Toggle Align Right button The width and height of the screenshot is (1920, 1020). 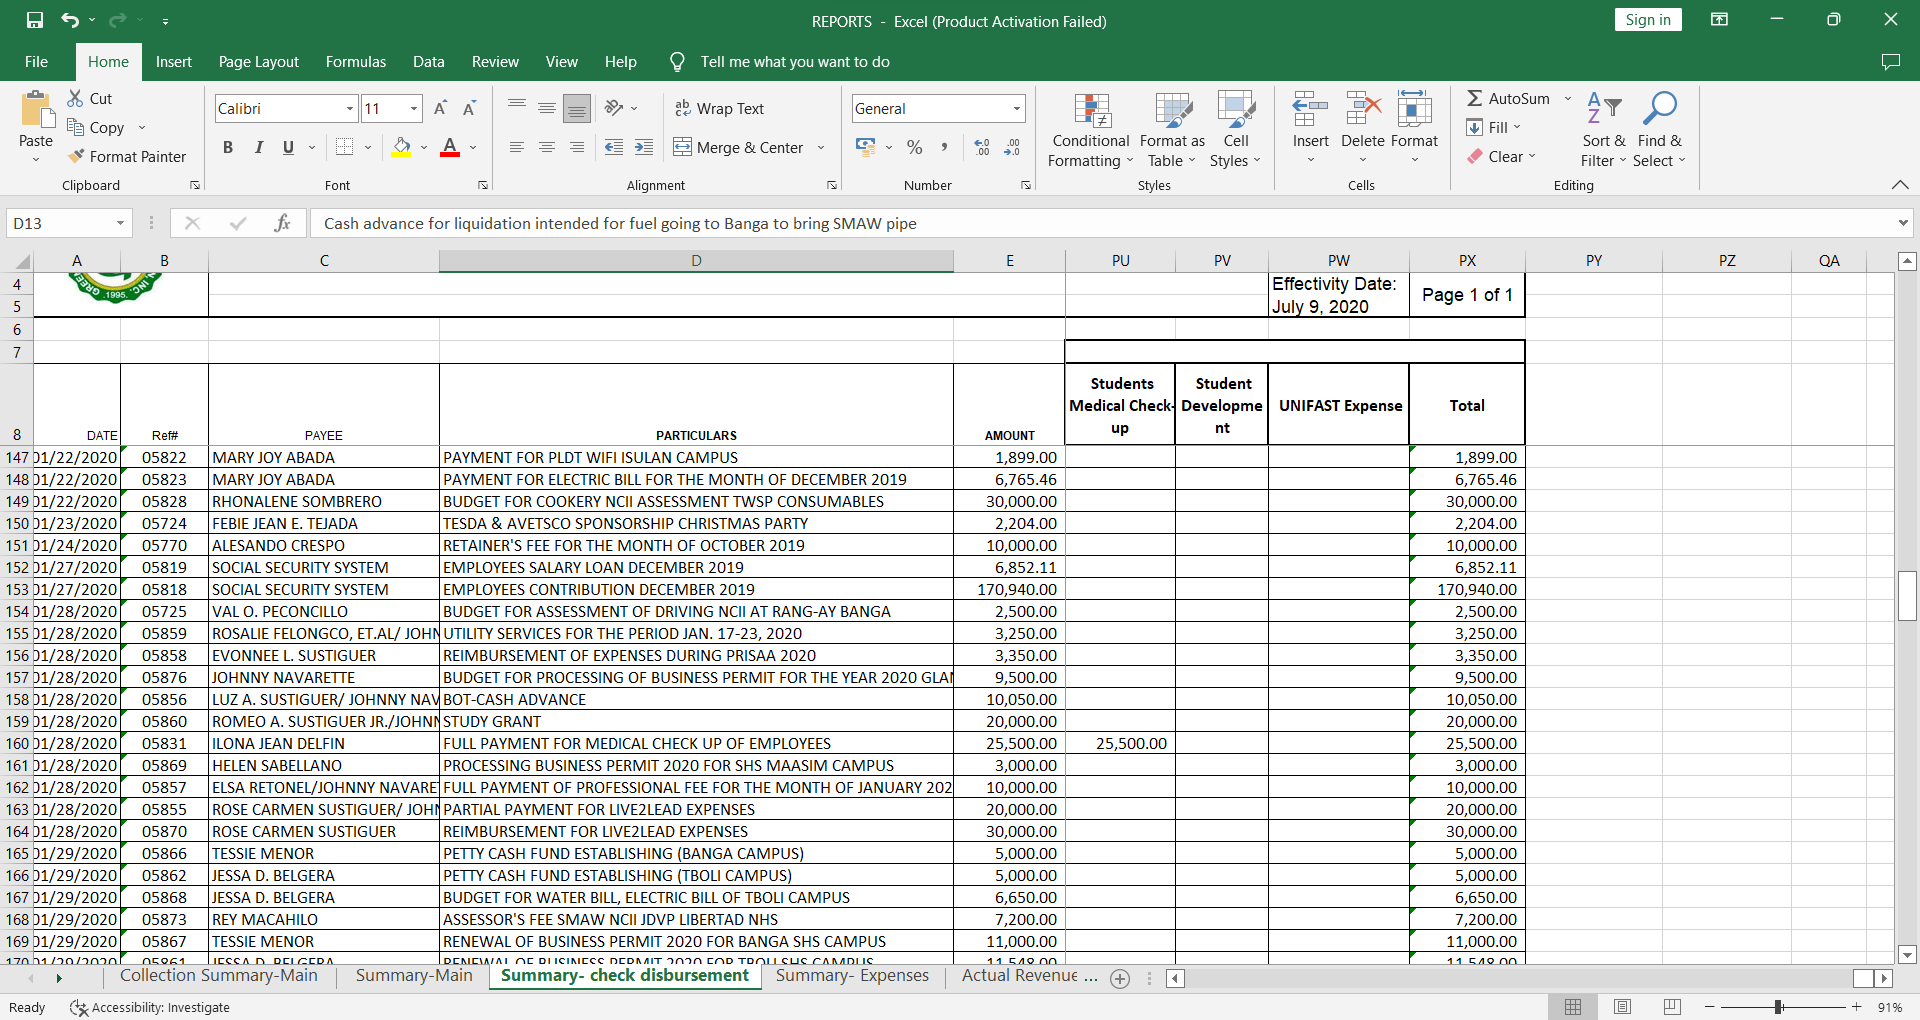pos(577,147)
